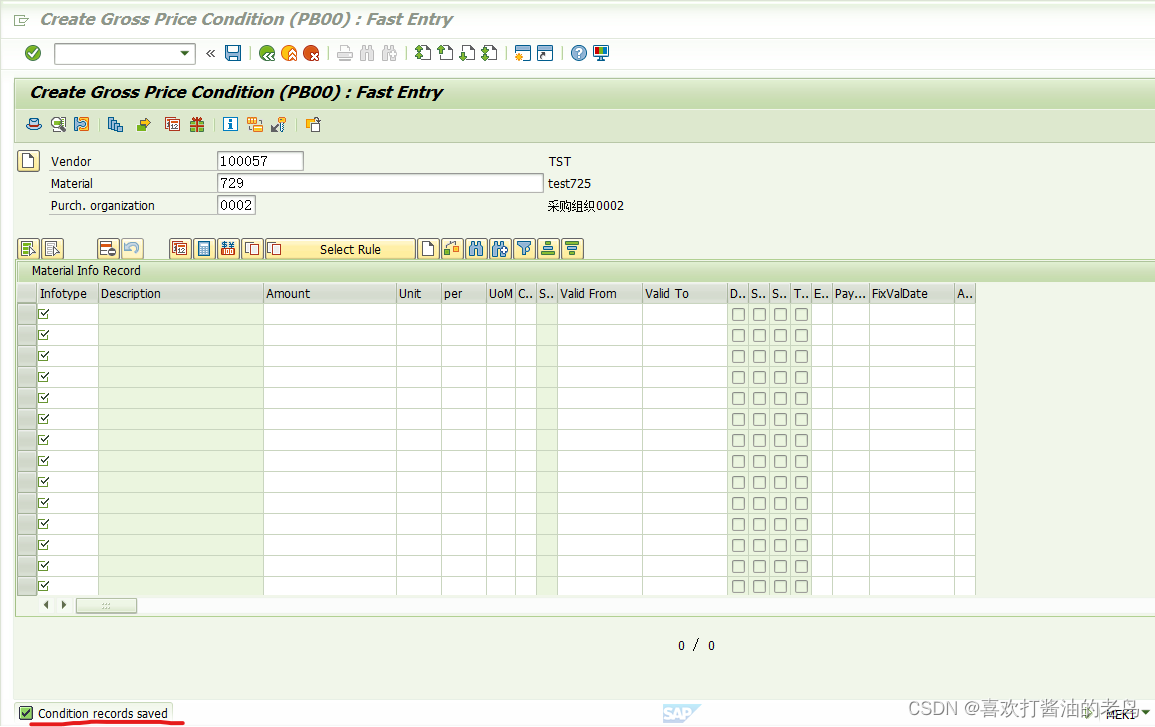Open the Print function via the printer icon
Screen dimensions: 1155x727
pyautogui.click(x=344, y=53)
